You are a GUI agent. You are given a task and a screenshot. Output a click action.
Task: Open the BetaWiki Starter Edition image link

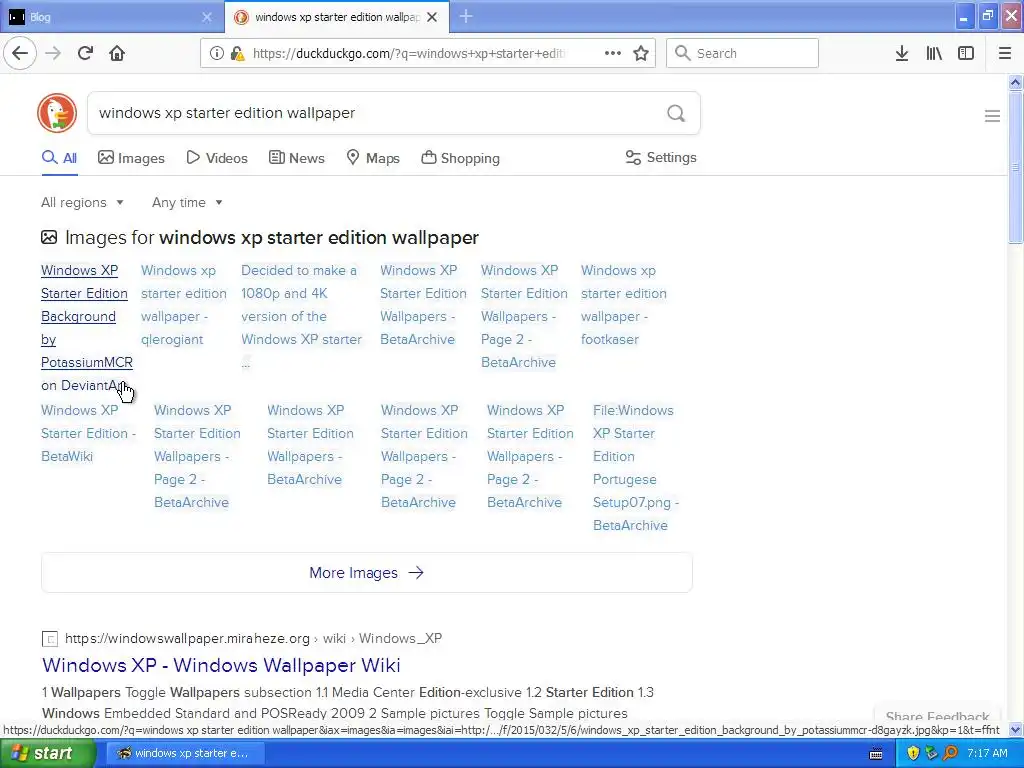coord(88,433)
